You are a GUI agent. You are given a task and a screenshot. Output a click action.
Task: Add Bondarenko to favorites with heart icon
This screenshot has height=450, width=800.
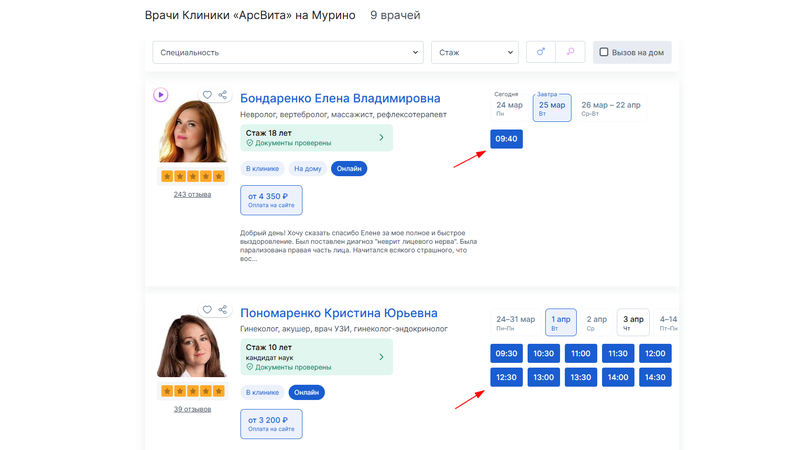(x=207, y=94)
